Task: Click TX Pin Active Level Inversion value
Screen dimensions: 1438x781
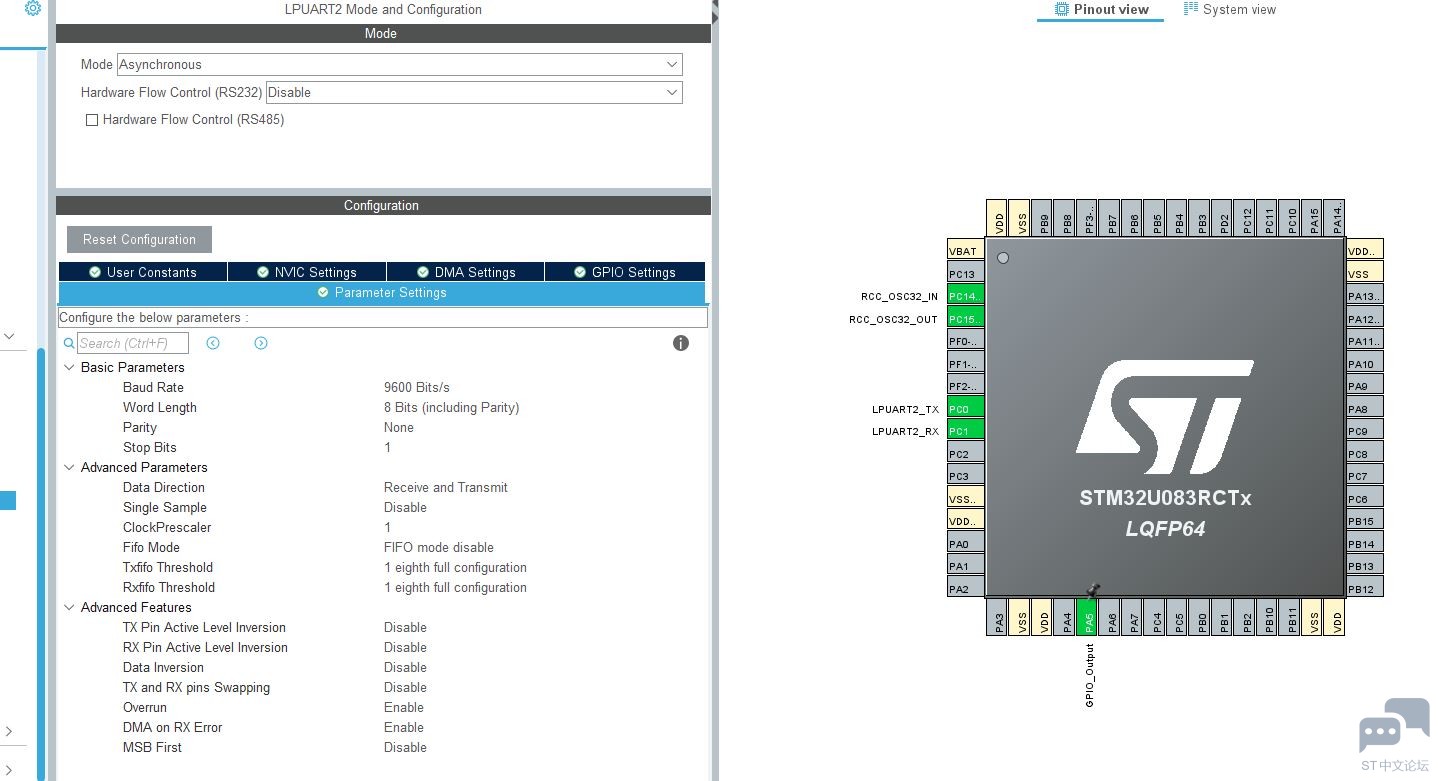Action: click(405, 627)
